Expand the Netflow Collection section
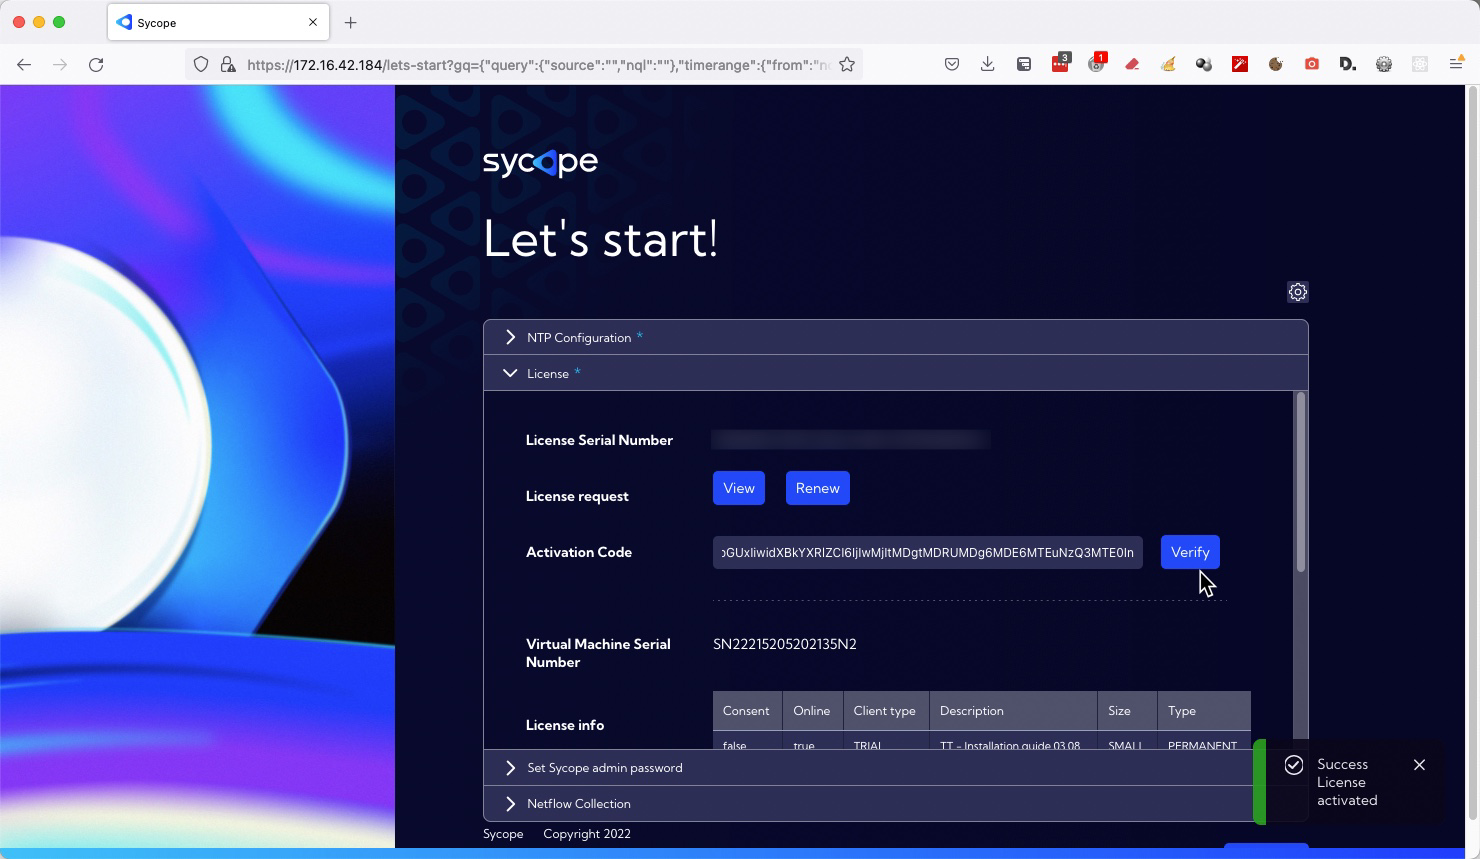 [870, 804]
